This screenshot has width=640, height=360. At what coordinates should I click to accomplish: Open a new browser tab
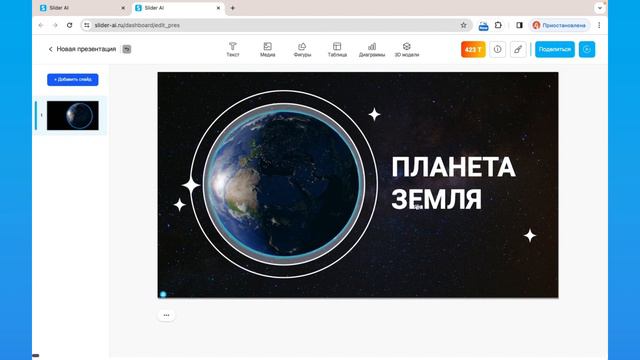233,8
